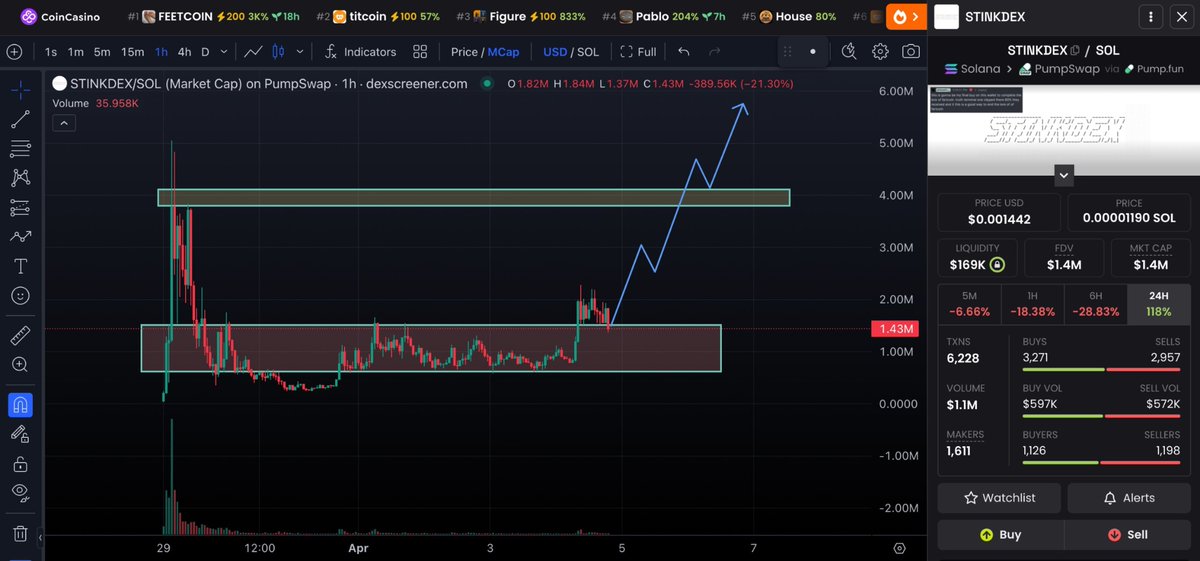Set chart interval to 15m
Screen dimensions: 1200x561
132,52
